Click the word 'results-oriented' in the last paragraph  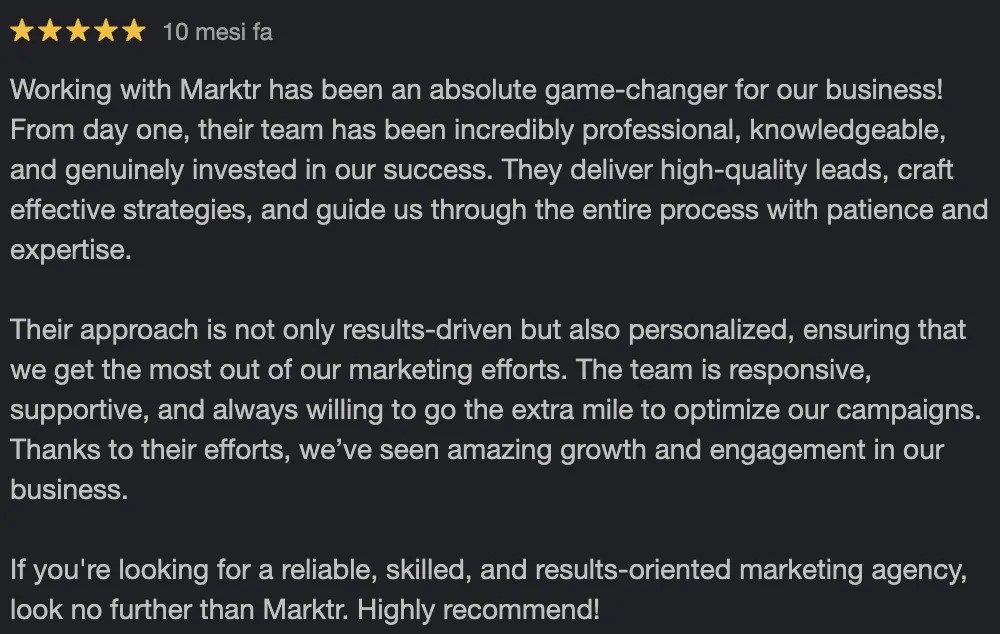coord(633,570)
